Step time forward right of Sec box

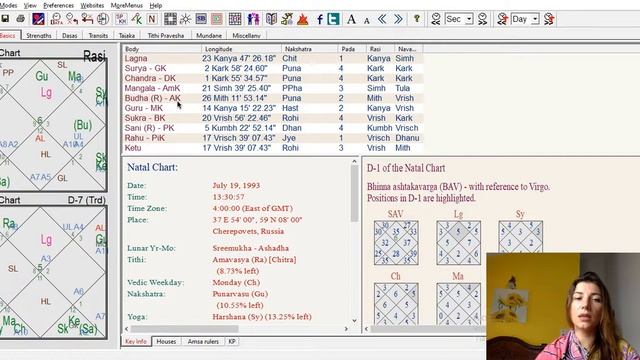click(x=482, y=19)
